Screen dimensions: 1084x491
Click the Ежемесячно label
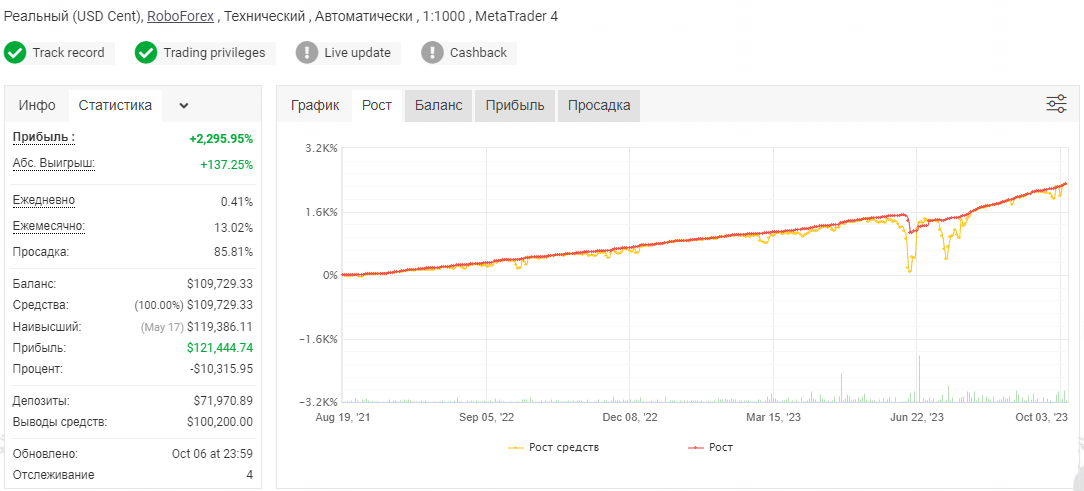[x=48, y=226]
